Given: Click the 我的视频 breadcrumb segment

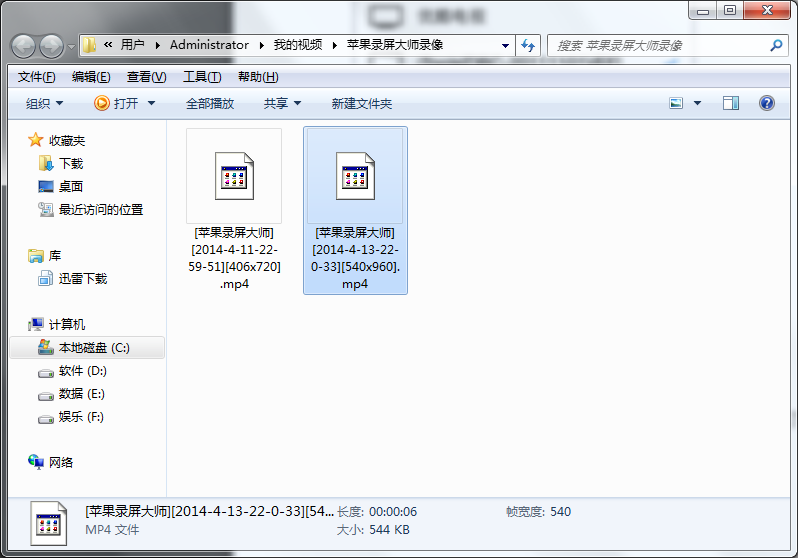Looking at the screenshot, I should tap(298, 45).
